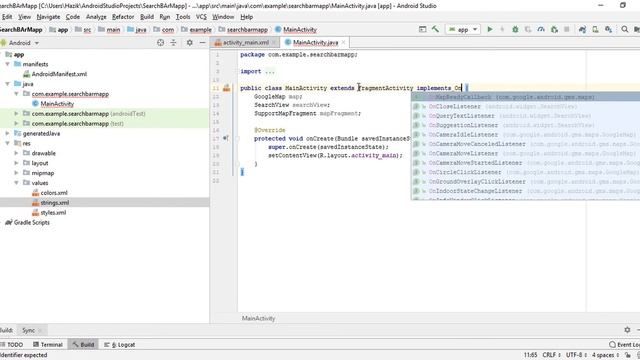Click the warning bulb gutter icon on line 11

tap(227, 88)
